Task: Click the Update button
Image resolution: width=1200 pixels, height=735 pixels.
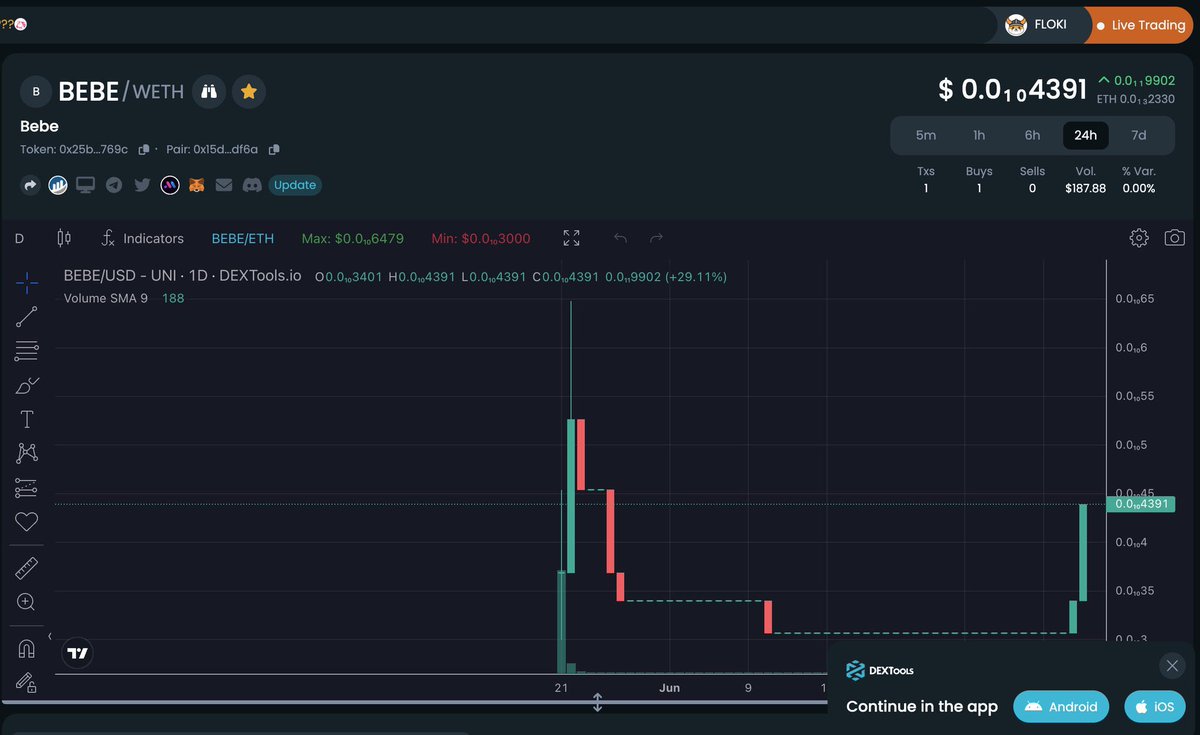Action: (295, 185)
